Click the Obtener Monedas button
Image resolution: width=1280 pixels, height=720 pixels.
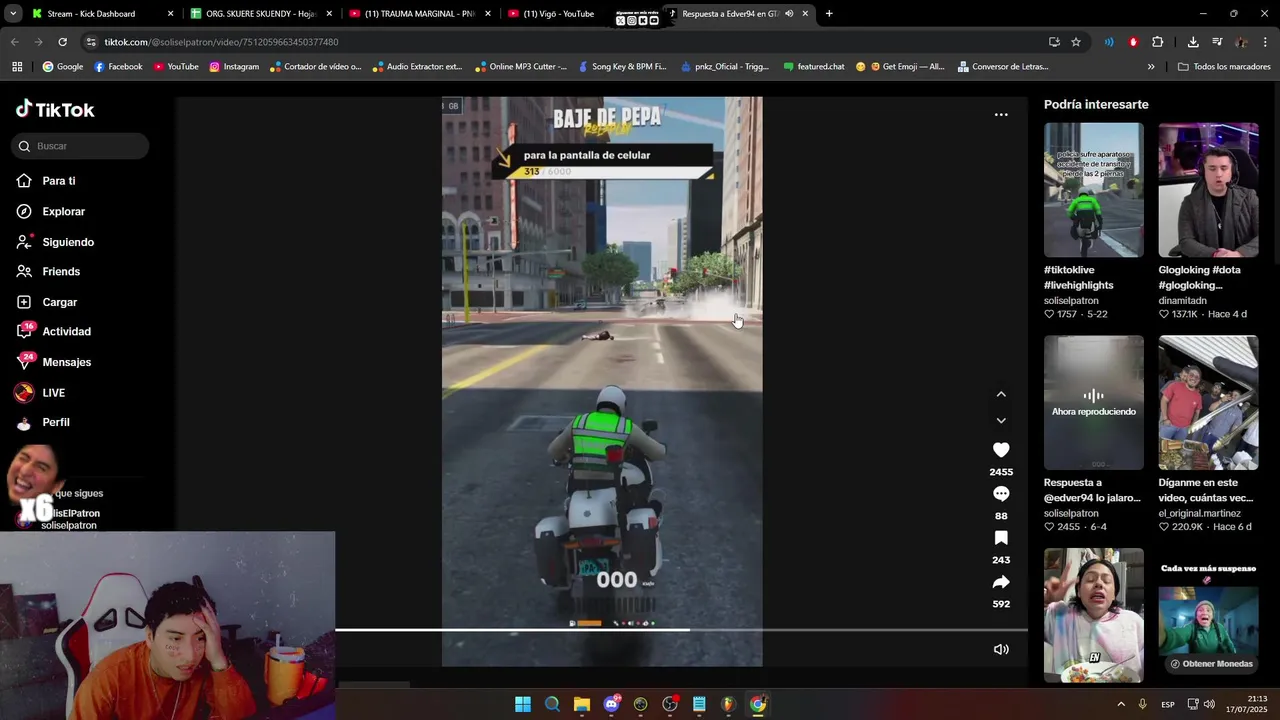[x=1211, y=664]
